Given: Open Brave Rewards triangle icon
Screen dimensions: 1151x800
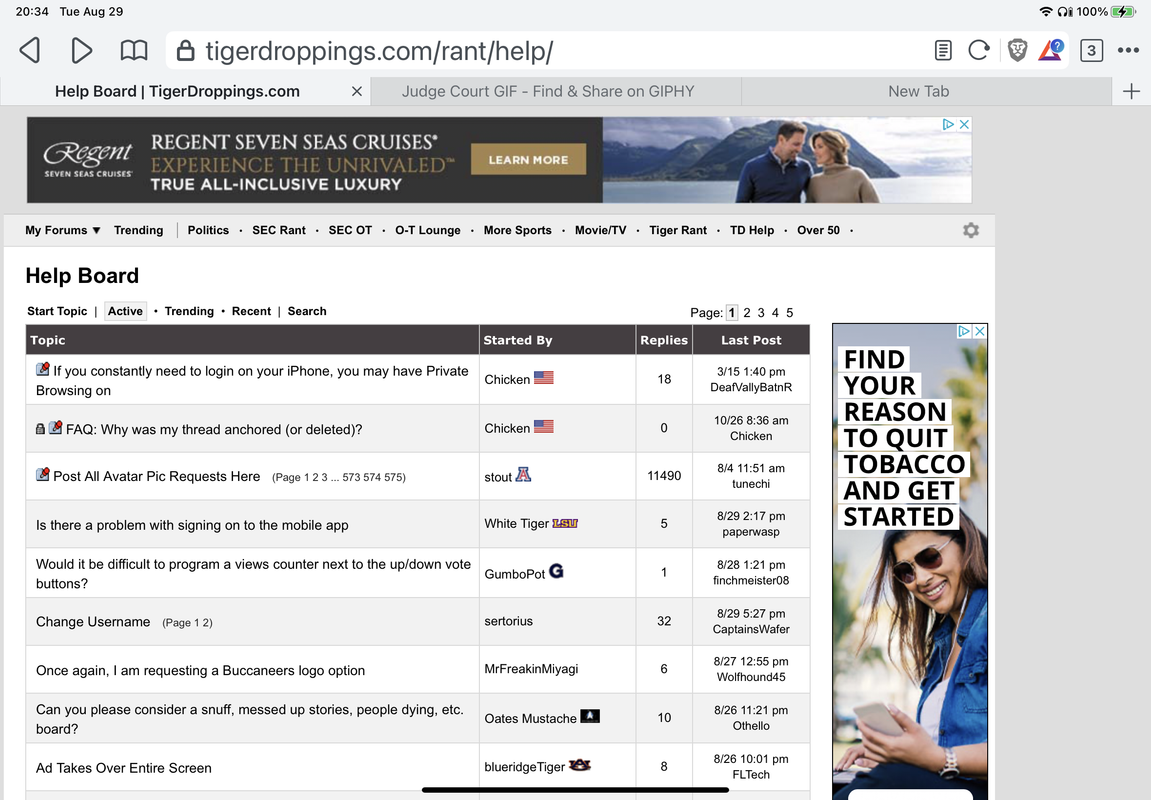Looking at the screenshot, I should click(1051, 51).
